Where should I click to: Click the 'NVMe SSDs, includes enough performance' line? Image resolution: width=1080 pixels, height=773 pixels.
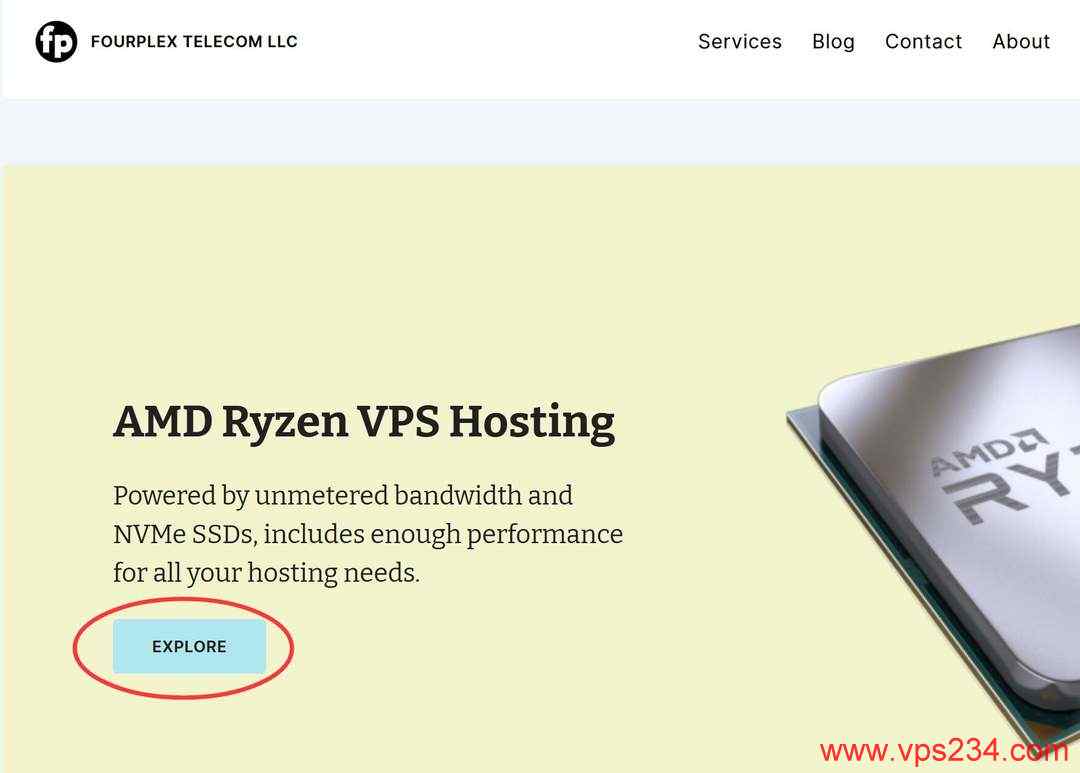(x=368, y=534)
